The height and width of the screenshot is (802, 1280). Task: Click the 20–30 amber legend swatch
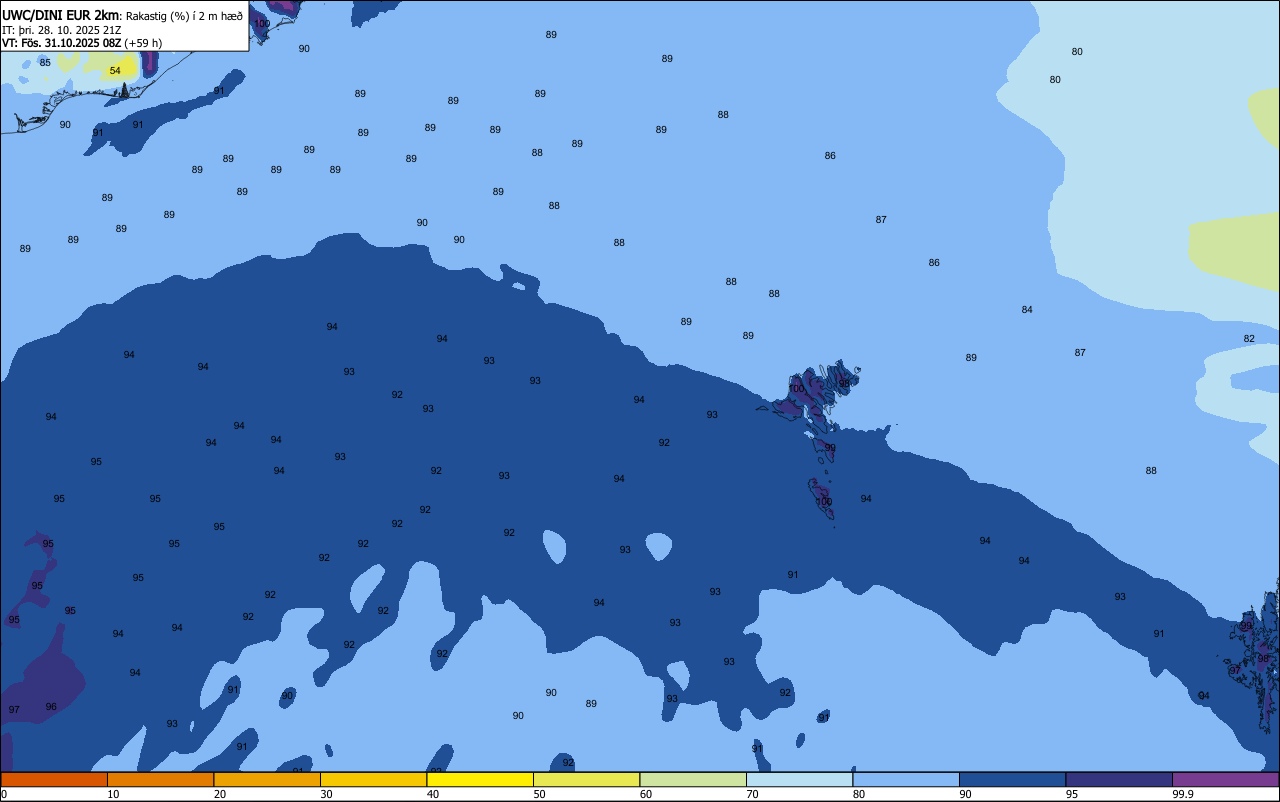[267, 779]
